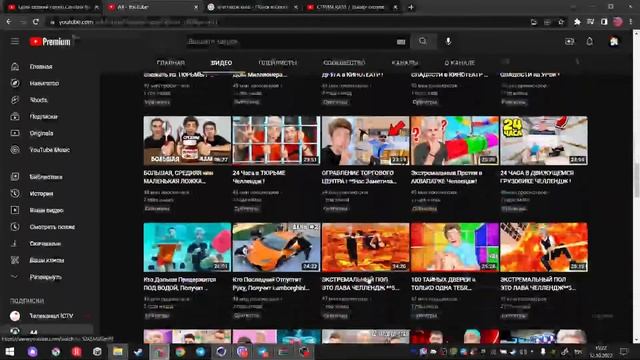This screenshot has width=640, height=360.
Task: Click the title 100 ТАЙНЫХ ДВЕРЕЙ
Action: click(x=443, y=284)
